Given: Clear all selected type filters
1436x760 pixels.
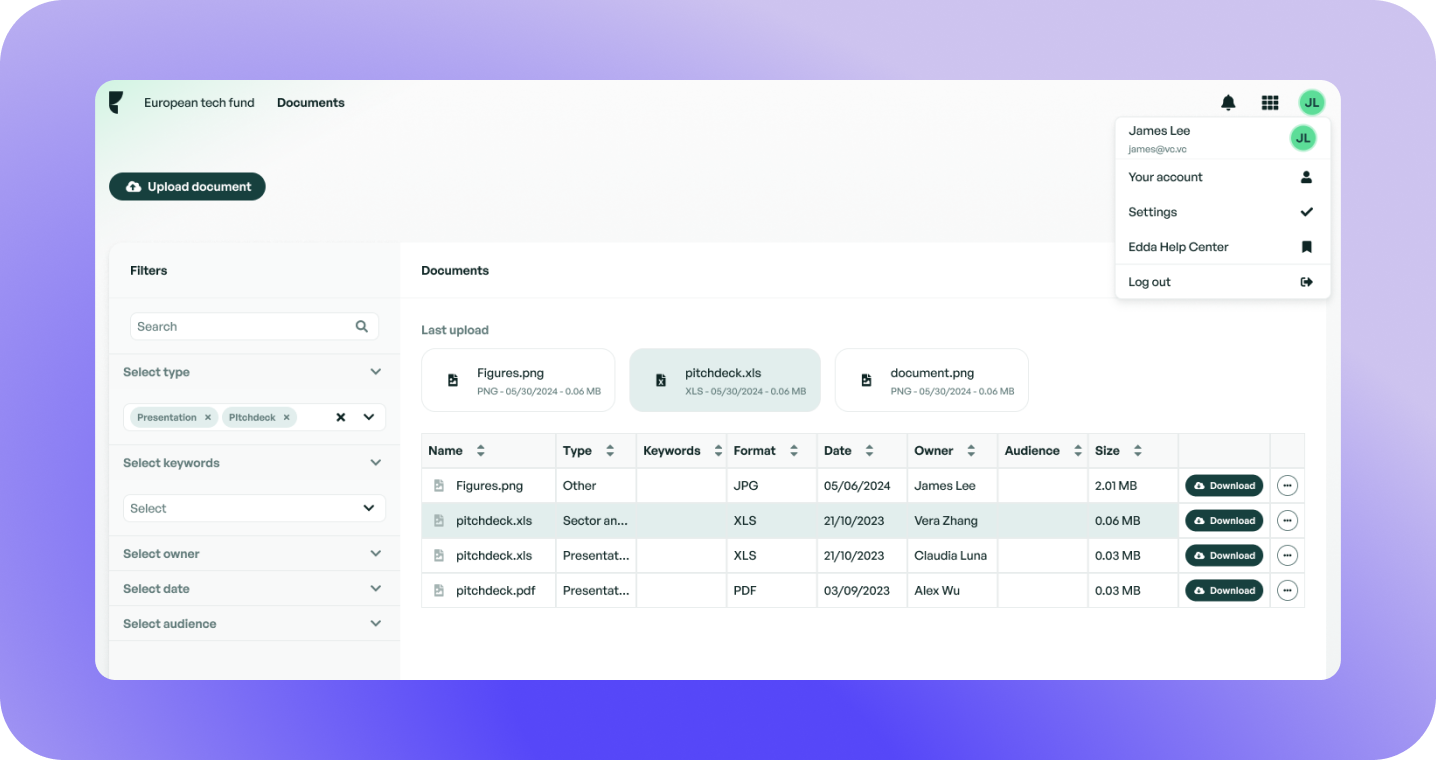Looking at the screenshot, I should coord(340,417).
